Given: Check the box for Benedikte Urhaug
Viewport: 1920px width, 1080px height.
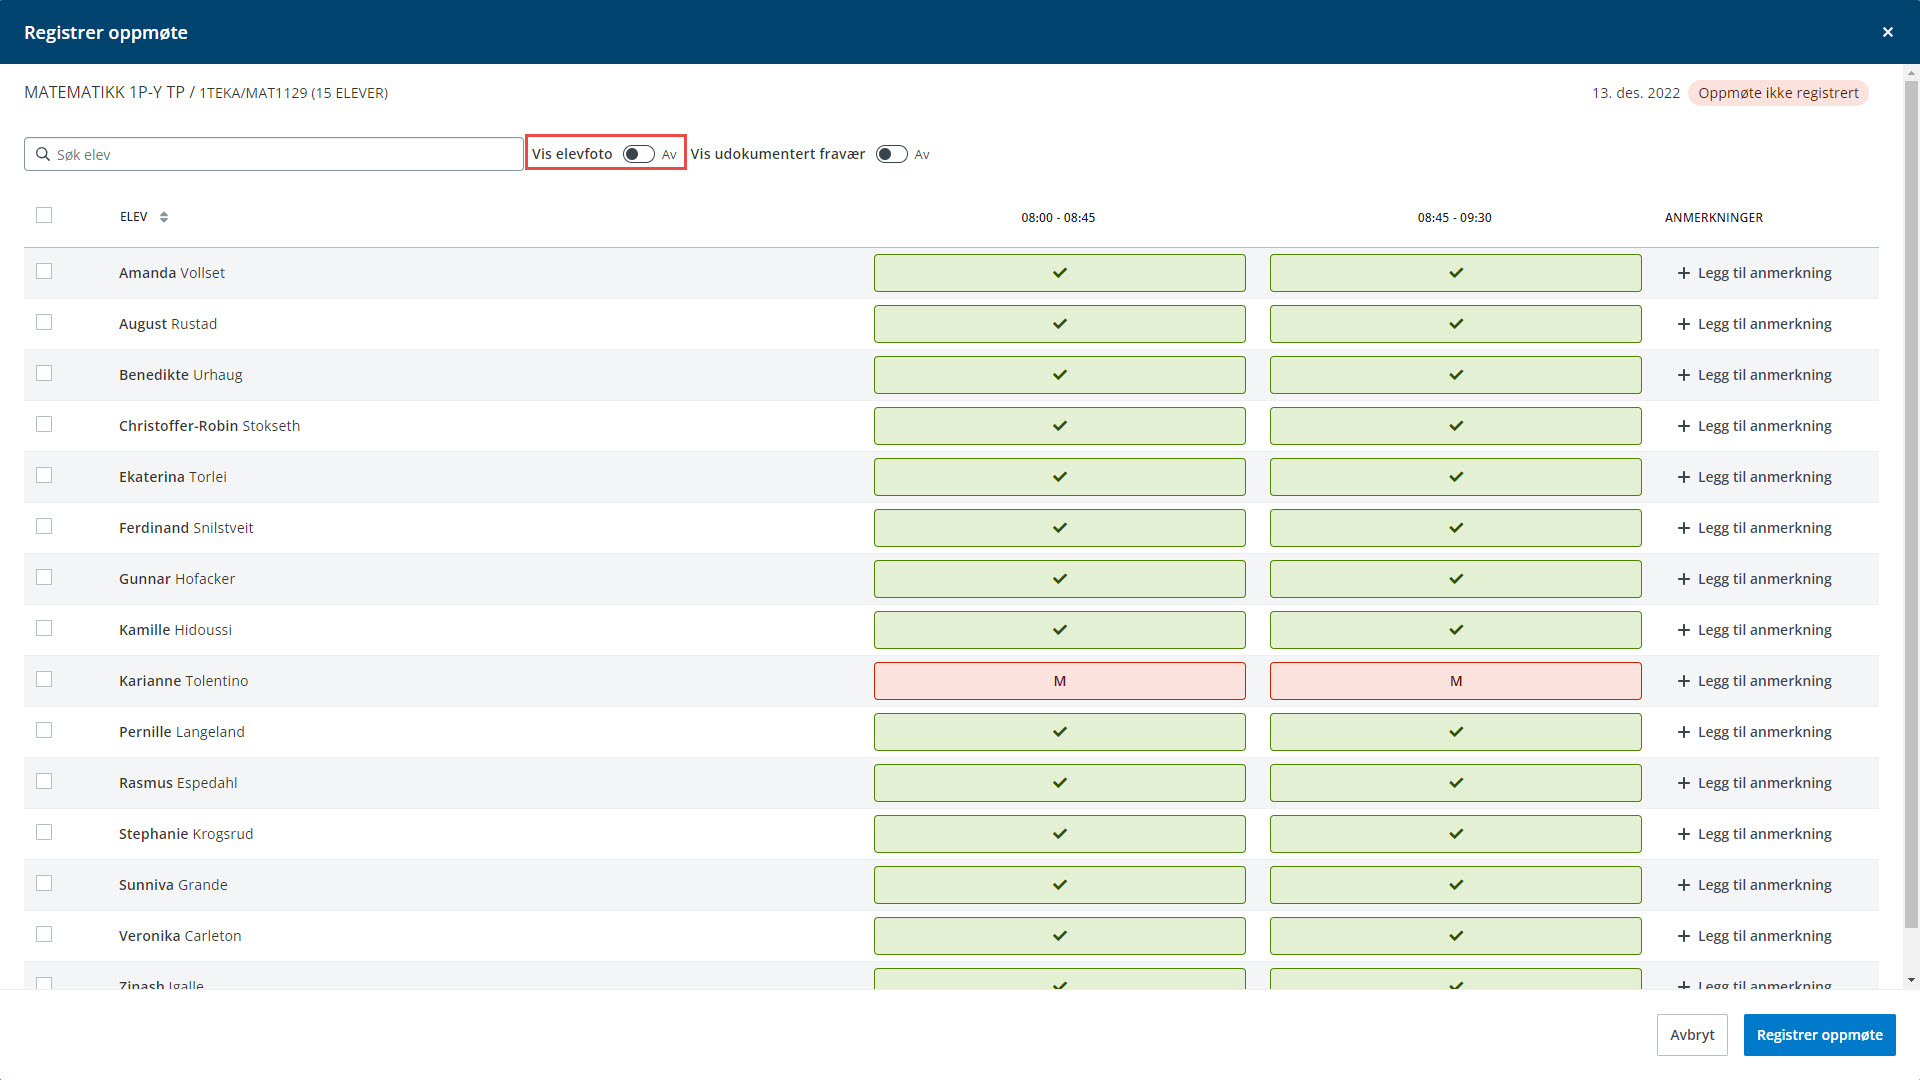Looking at the screenshot, I should click(44, 373).
